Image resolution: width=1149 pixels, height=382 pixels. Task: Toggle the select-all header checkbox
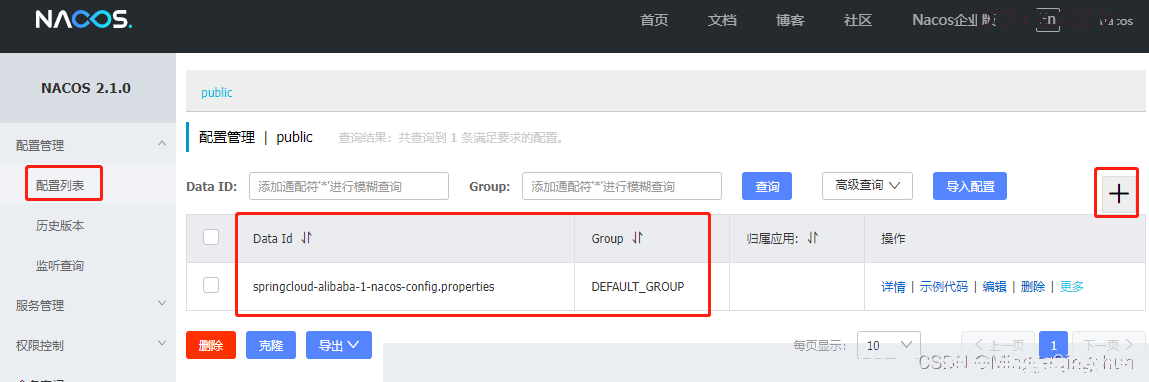(211, 237)
